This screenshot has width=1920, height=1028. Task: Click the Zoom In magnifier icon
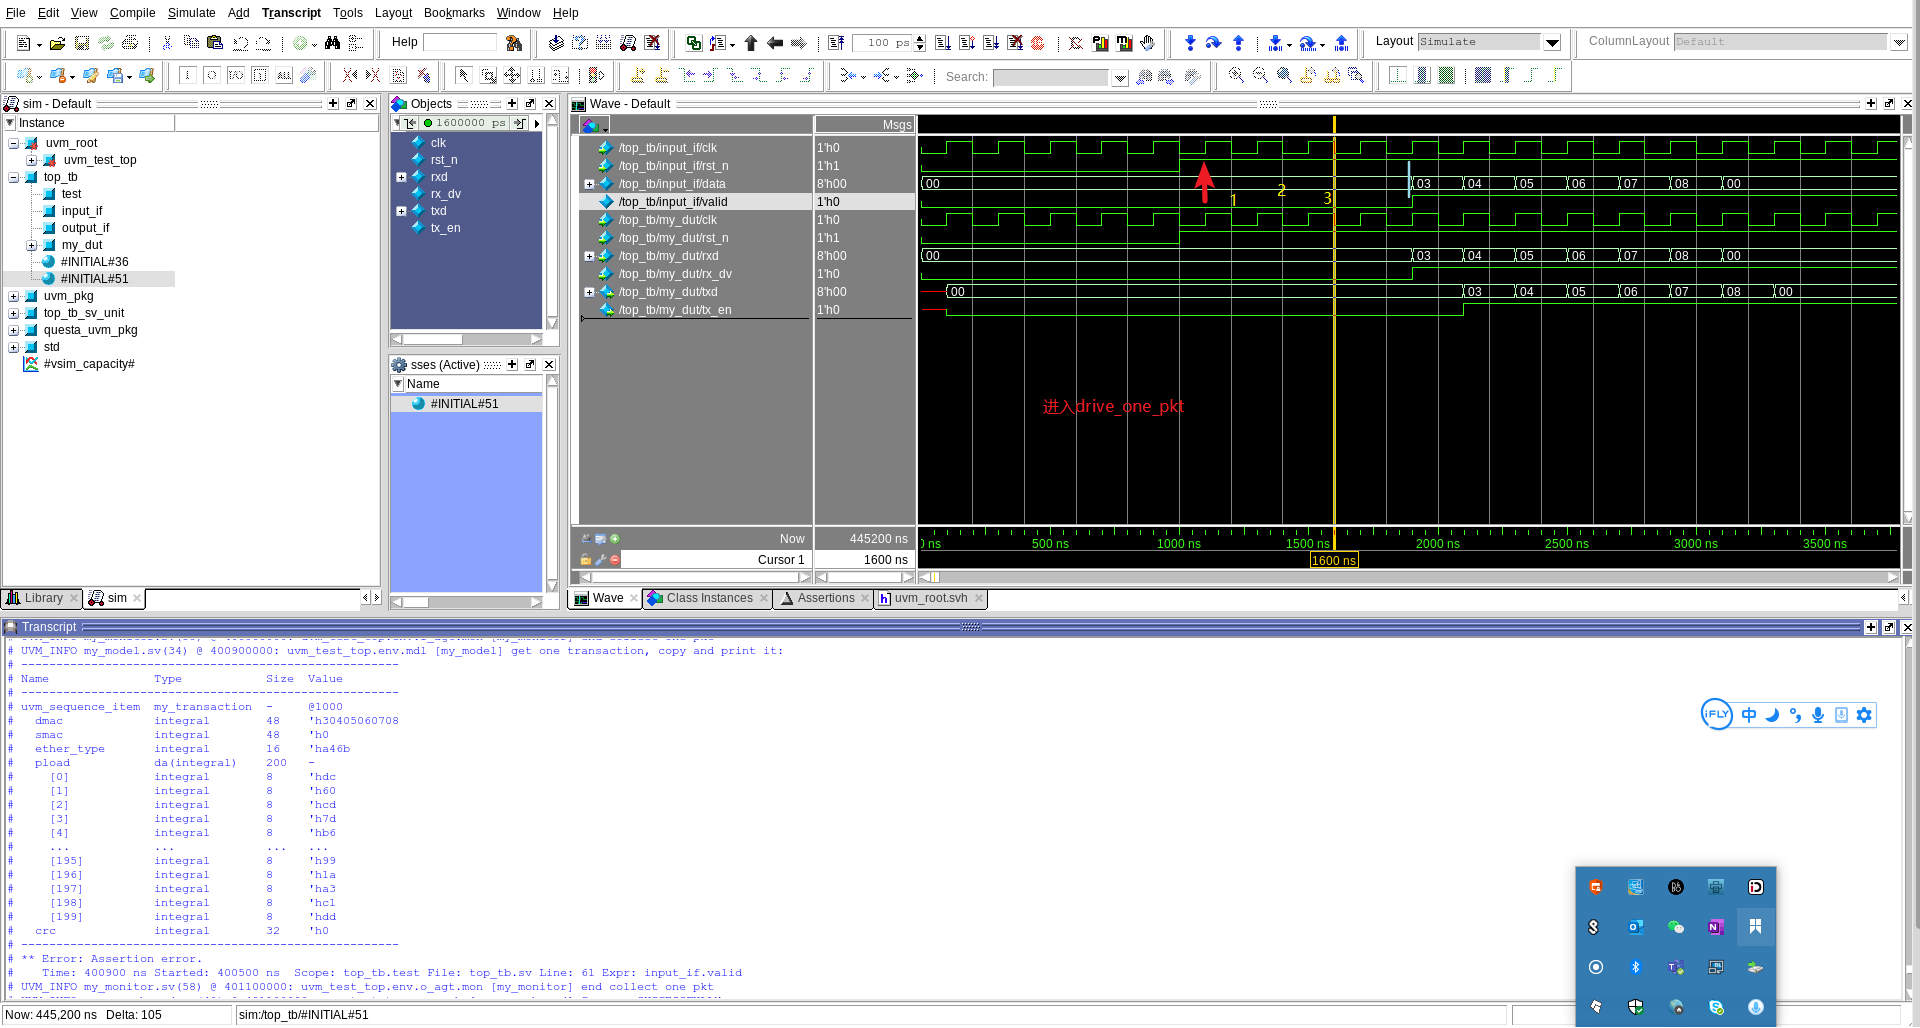(1236, 76)
